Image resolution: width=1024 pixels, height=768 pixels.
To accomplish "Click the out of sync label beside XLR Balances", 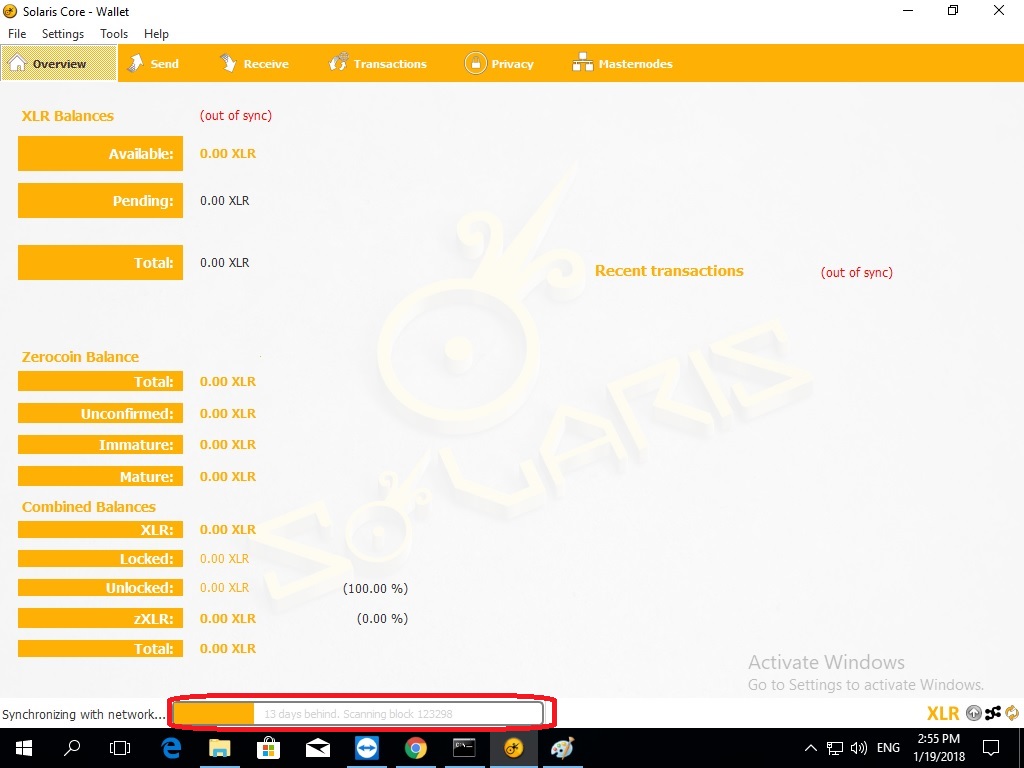I will (236, 116).
